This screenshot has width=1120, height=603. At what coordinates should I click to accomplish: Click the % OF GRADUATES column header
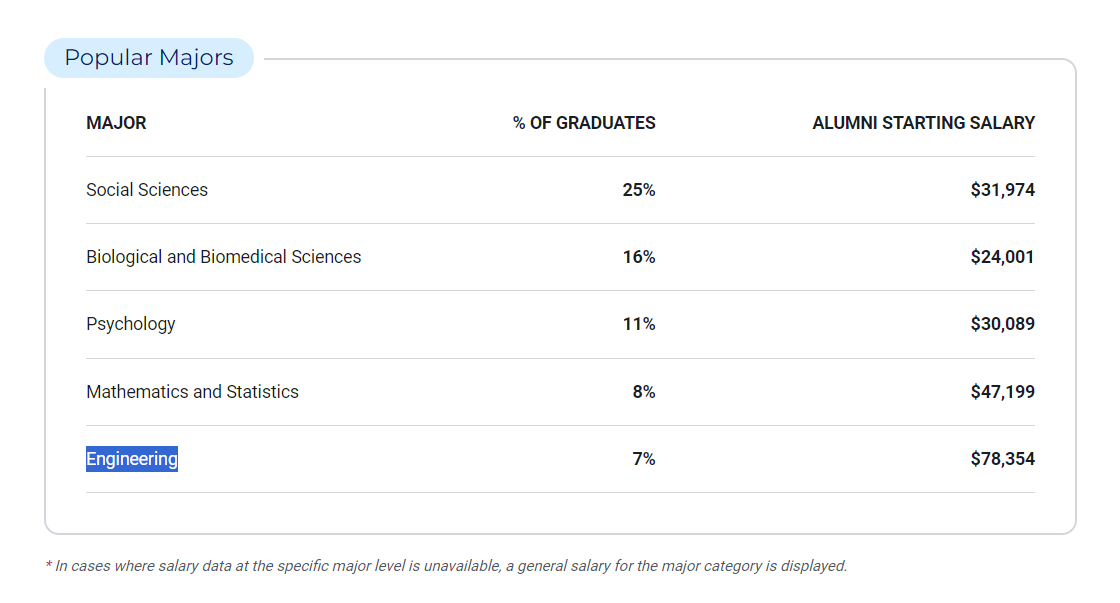coord(584,123)
